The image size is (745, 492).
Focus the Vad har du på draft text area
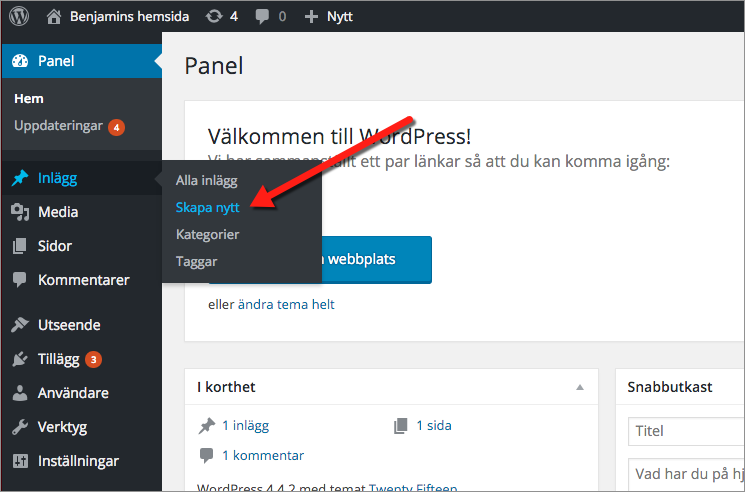point(686,475)
